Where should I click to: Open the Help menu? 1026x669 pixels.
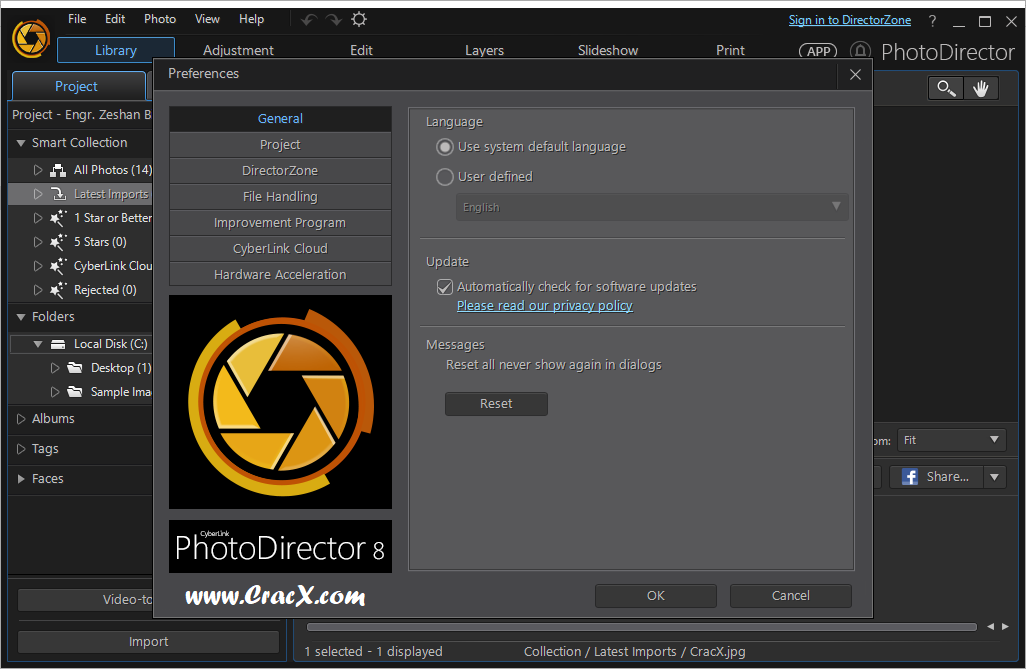252,19
